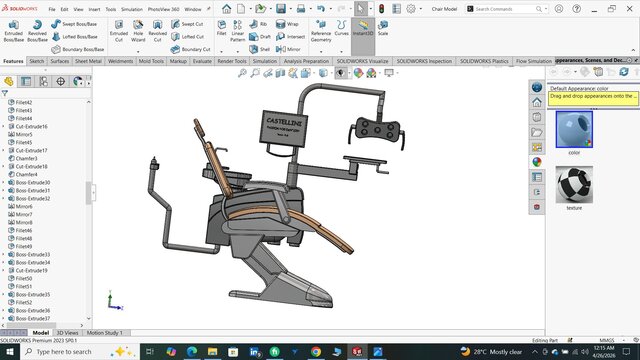Viewport: 640px width, 360px height.
Task: Expand the Boss-Extrude33 feature
Action: pyautogui.click(x=3, y=254)
